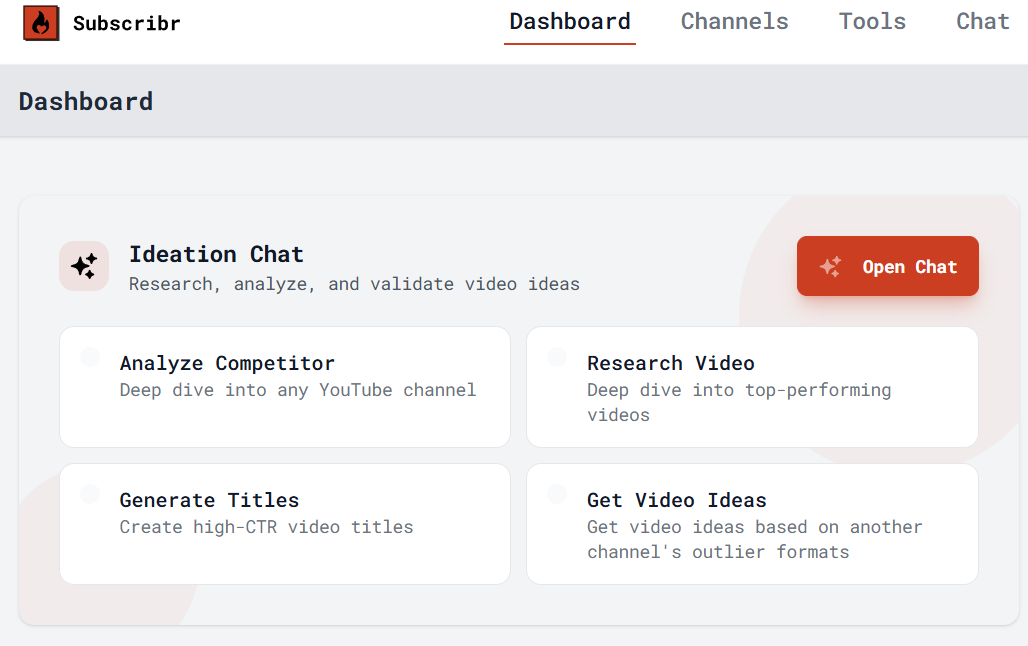The height and width of the screenshot is (646, 1028).
Task: Click 'Get video ideas based on another channel's outlier formats' text
Action: pos(755,540)
